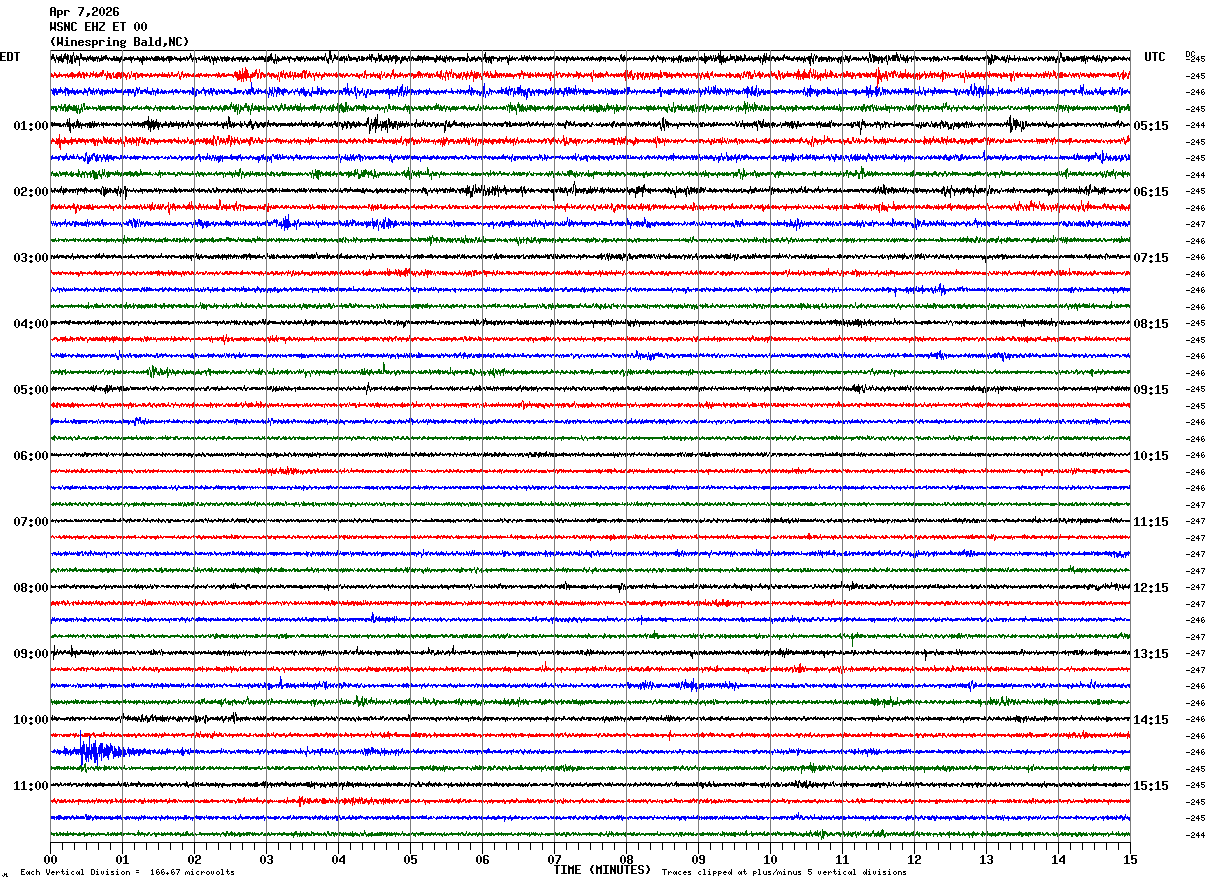Screen dimensions: 1210x886
Task: Click the 'Each Vertical Division = 166.67 microvolts' note
Action: [x=127, y=873]
